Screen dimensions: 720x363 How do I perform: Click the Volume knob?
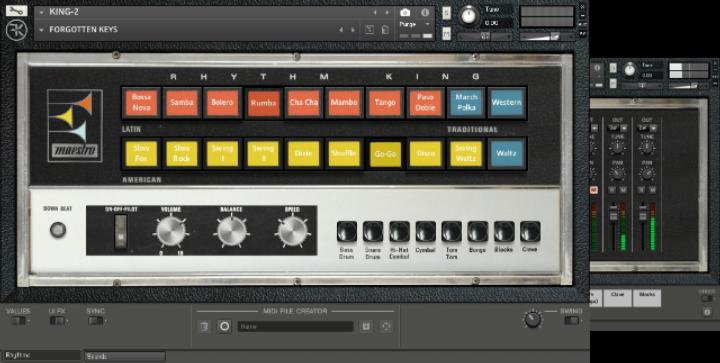tap(171, 231)
